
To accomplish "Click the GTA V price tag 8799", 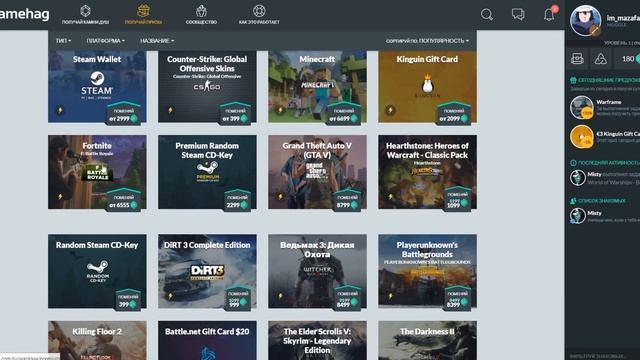I will click(x=347, y=200).
